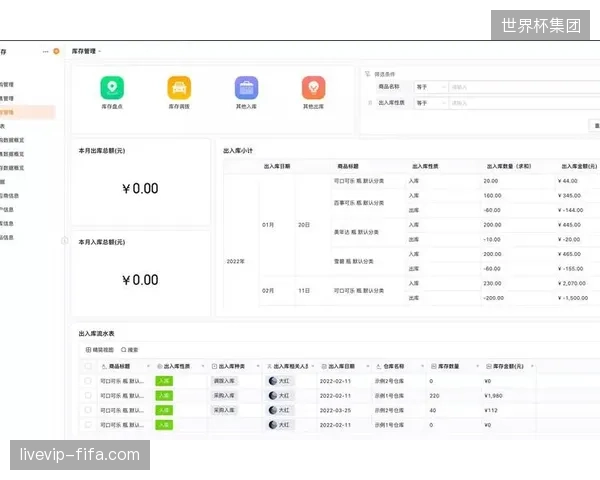Viewport: 600px width, 480px height.
Task: Click the three-dots more icon in sidebar header
Action: click(46, 51)
